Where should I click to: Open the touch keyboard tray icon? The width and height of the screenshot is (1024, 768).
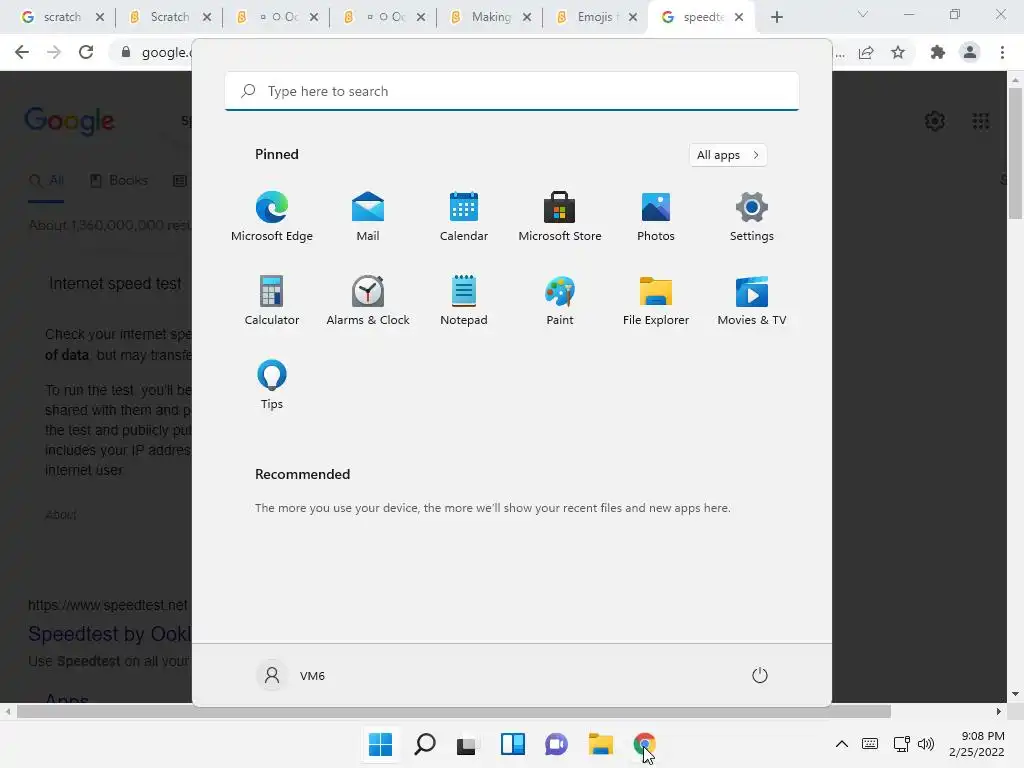click(870, 744)
